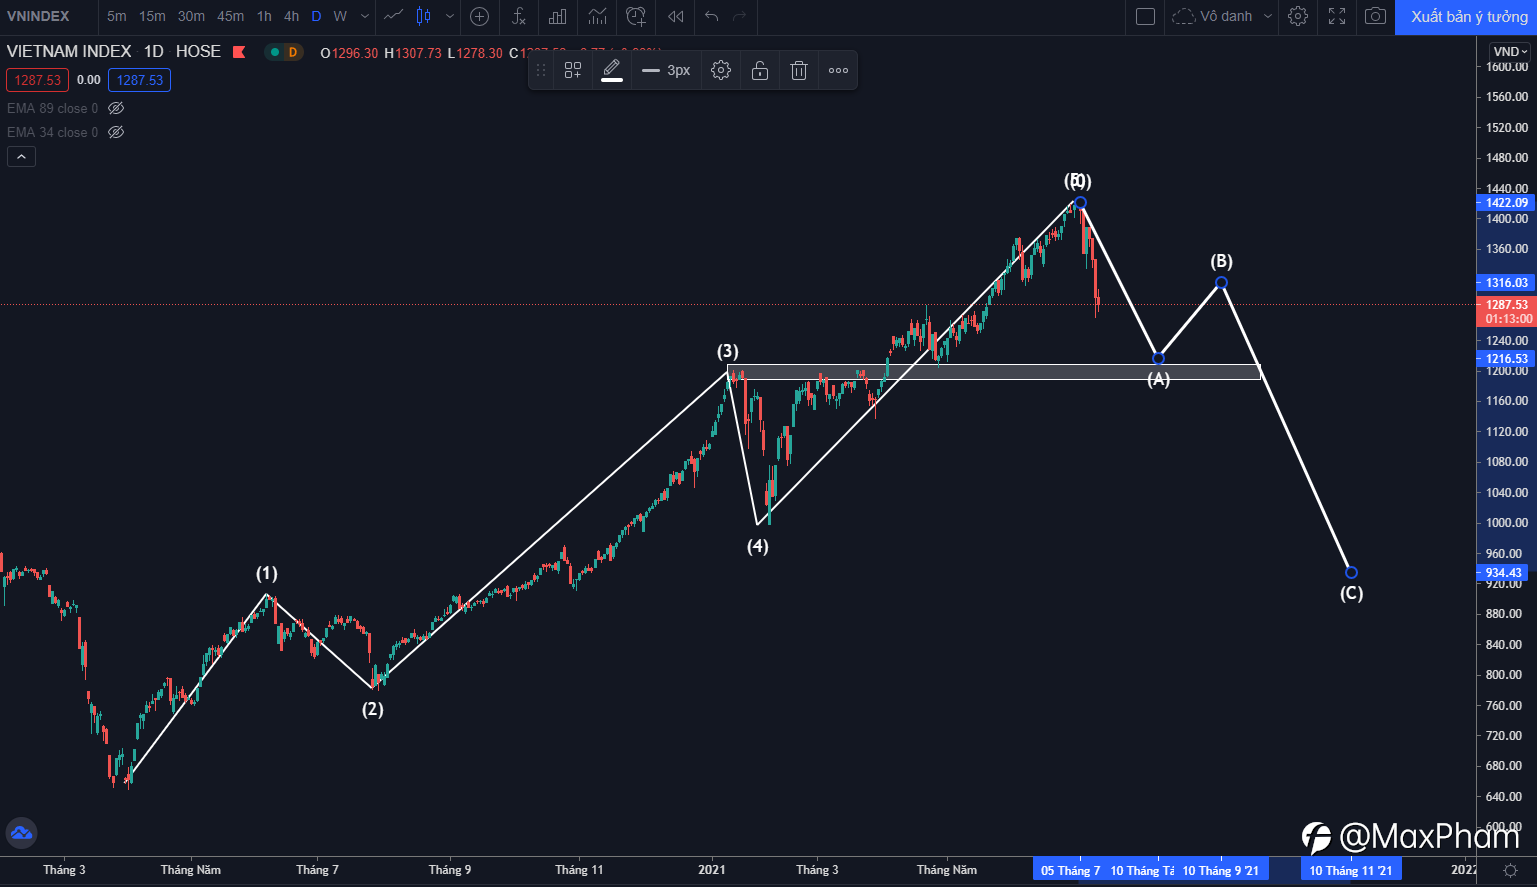Select the 15m interval
Screen dimensions: 1537x887
pyautogui.click(x=152, y=16)
